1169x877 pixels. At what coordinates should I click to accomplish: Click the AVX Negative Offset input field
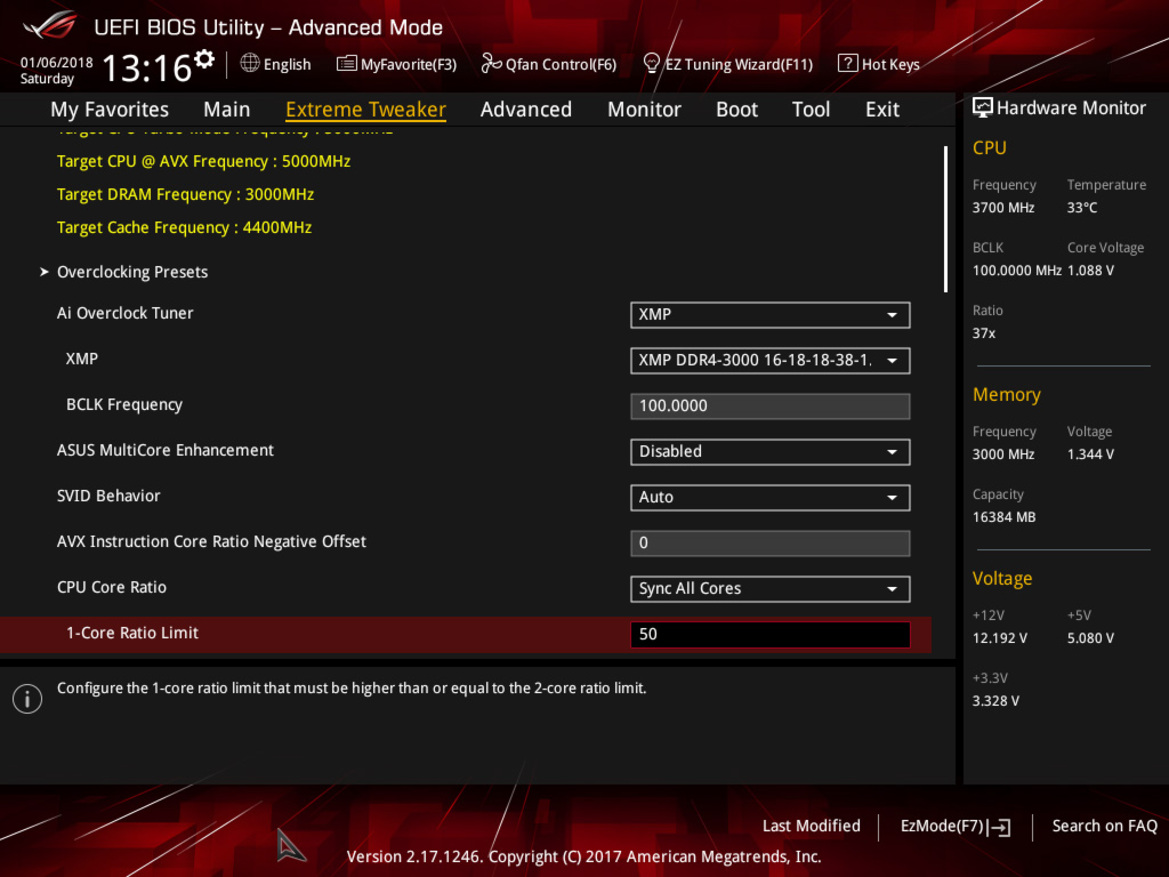(770, 543)
